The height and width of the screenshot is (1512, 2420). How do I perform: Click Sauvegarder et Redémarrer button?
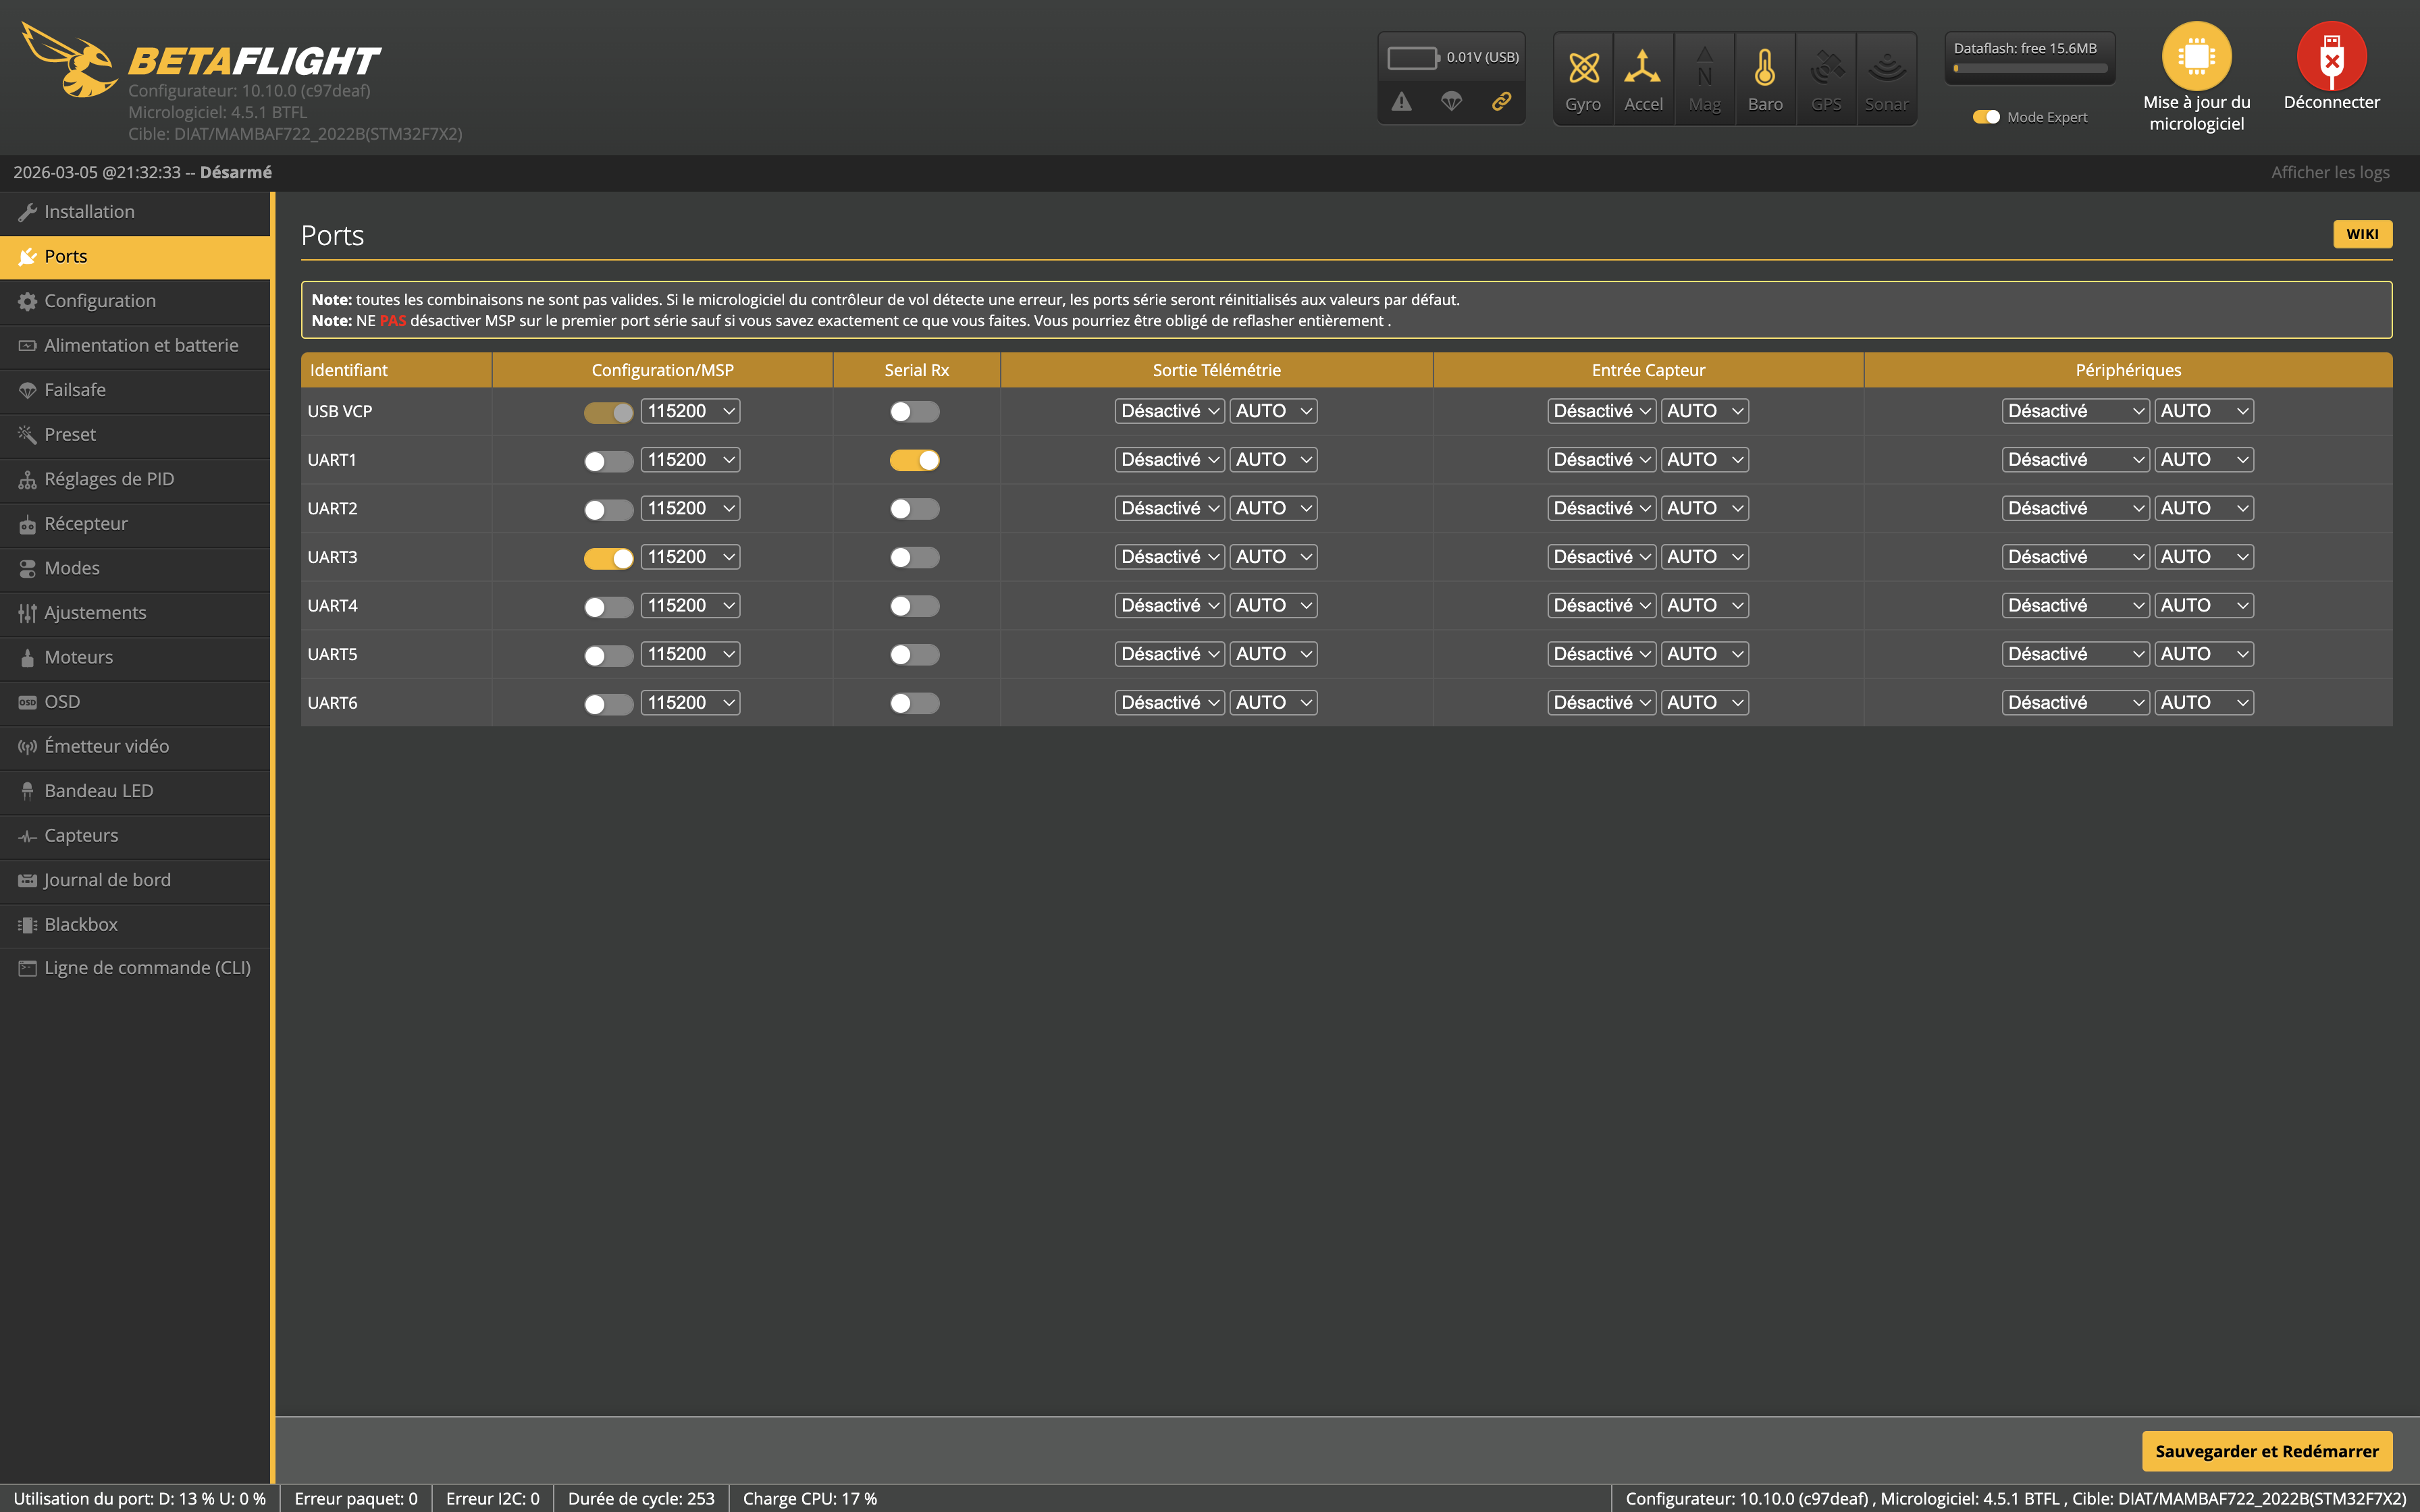(2266, 1451)
